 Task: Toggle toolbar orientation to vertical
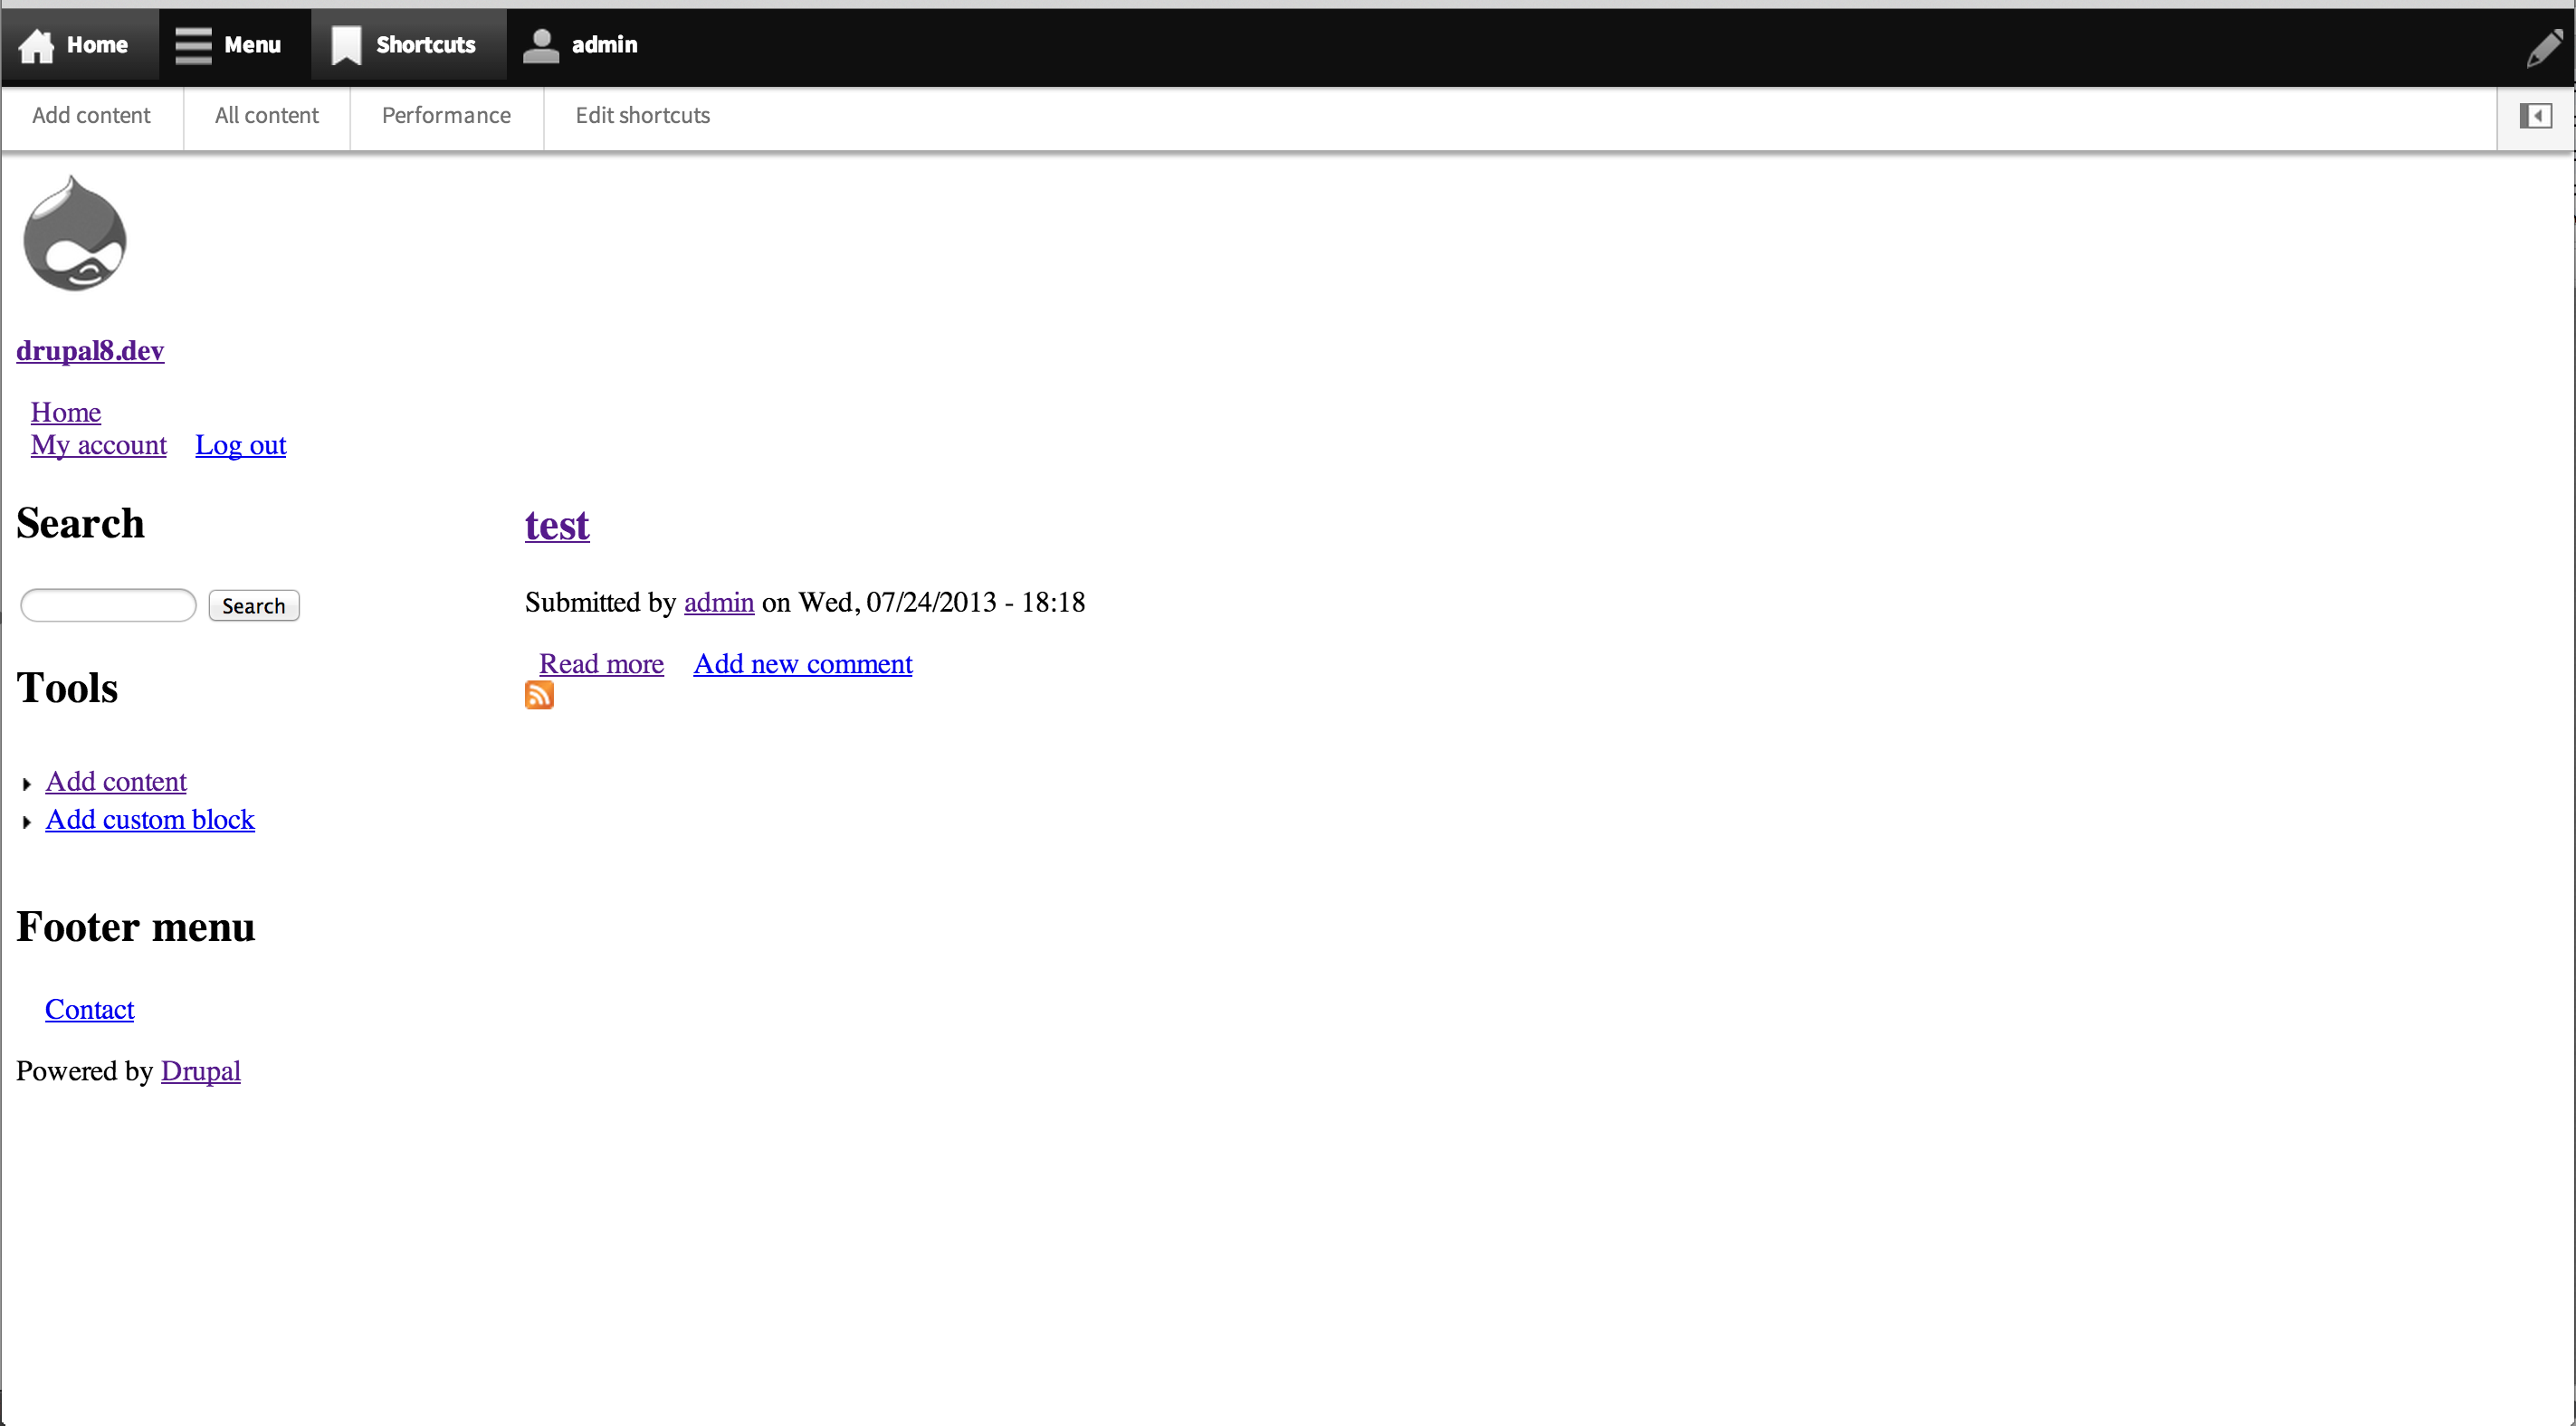pyautogui.click(x=2535, y=116)
